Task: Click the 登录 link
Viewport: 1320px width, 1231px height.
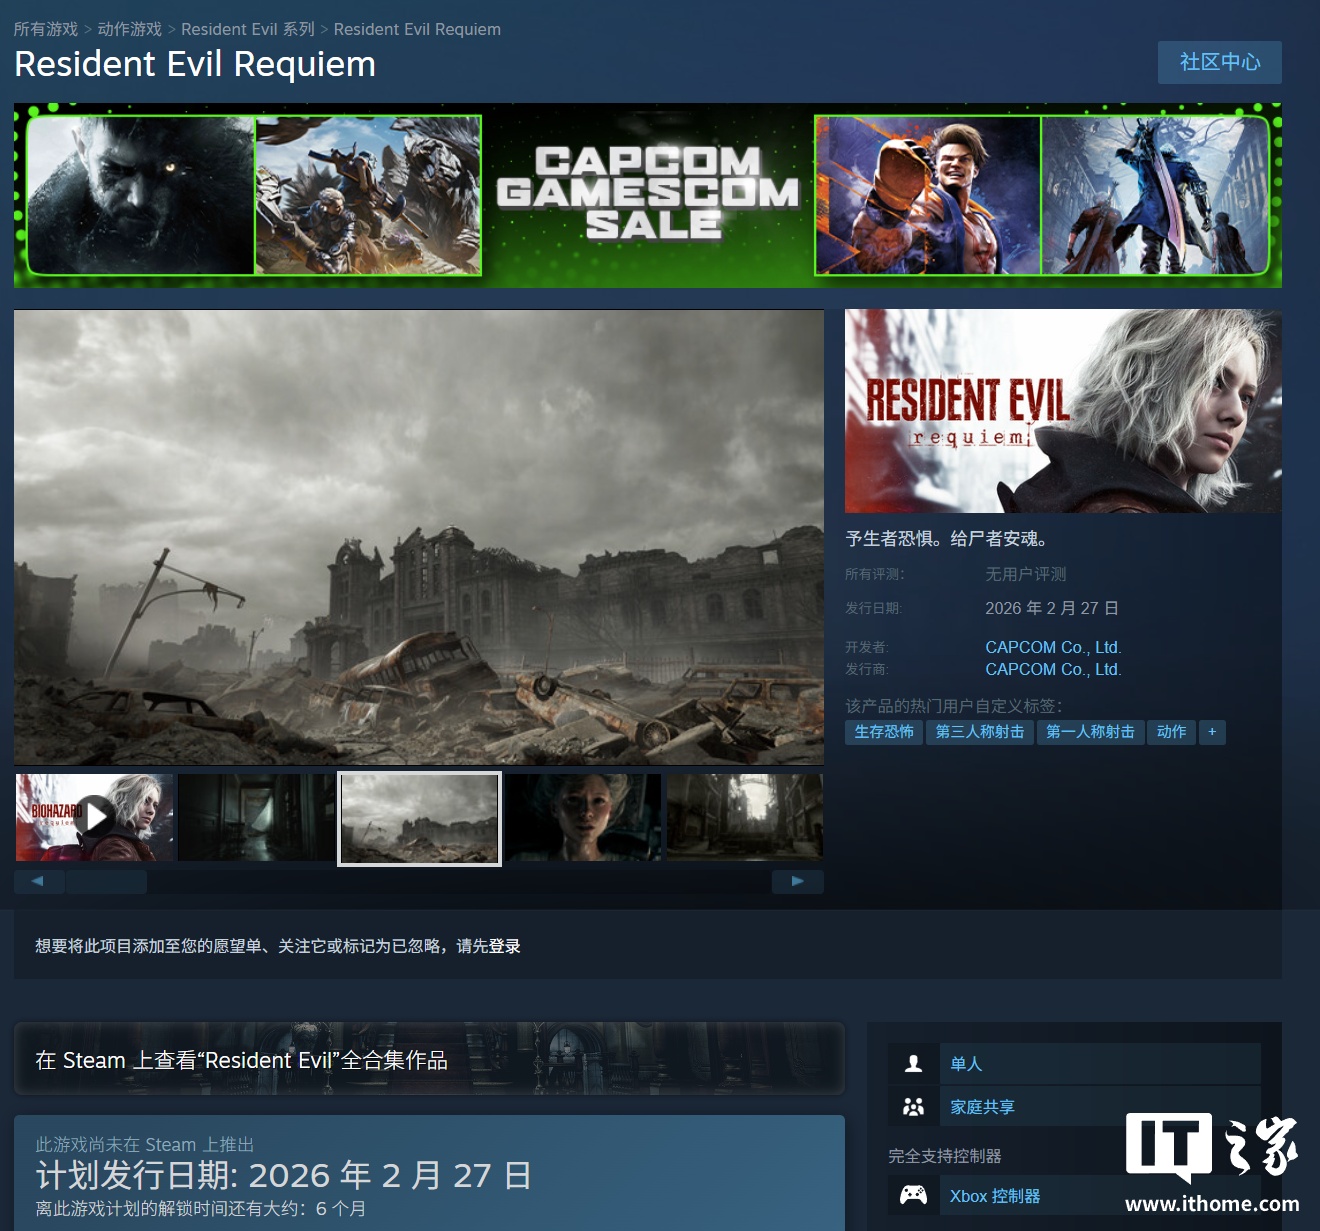Action: tap(504, 946)
